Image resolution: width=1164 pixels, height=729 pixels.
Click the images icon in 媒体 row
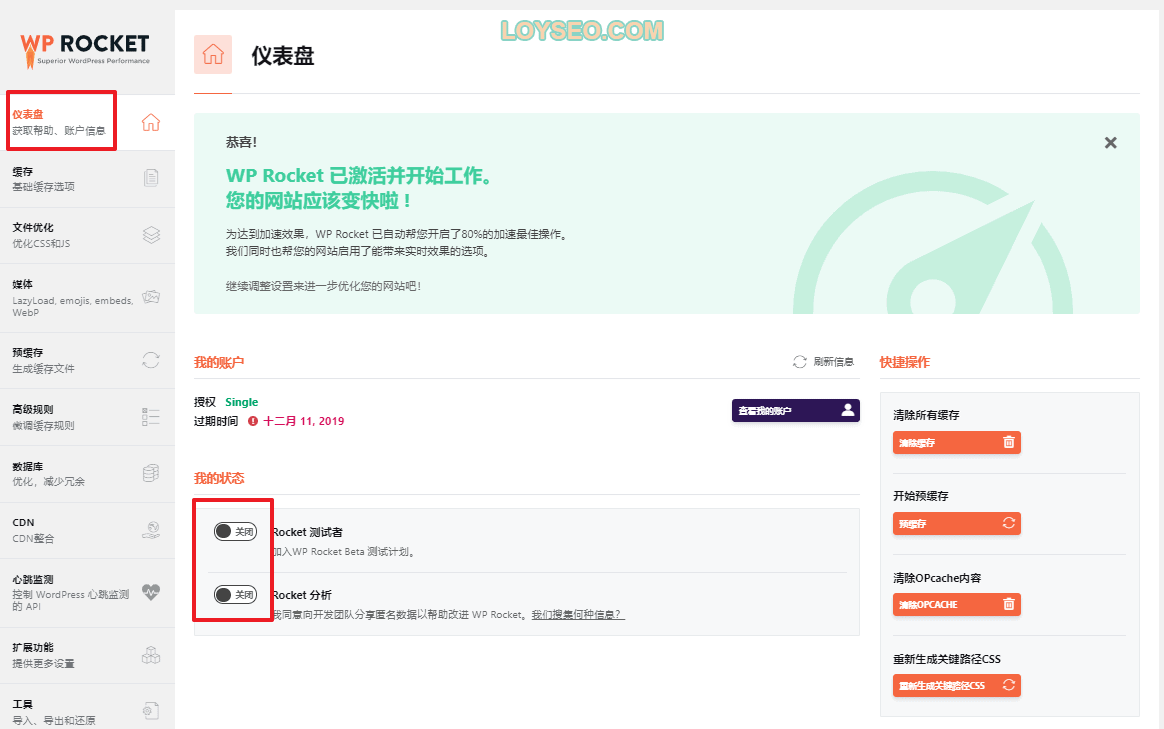coord(151,297)
